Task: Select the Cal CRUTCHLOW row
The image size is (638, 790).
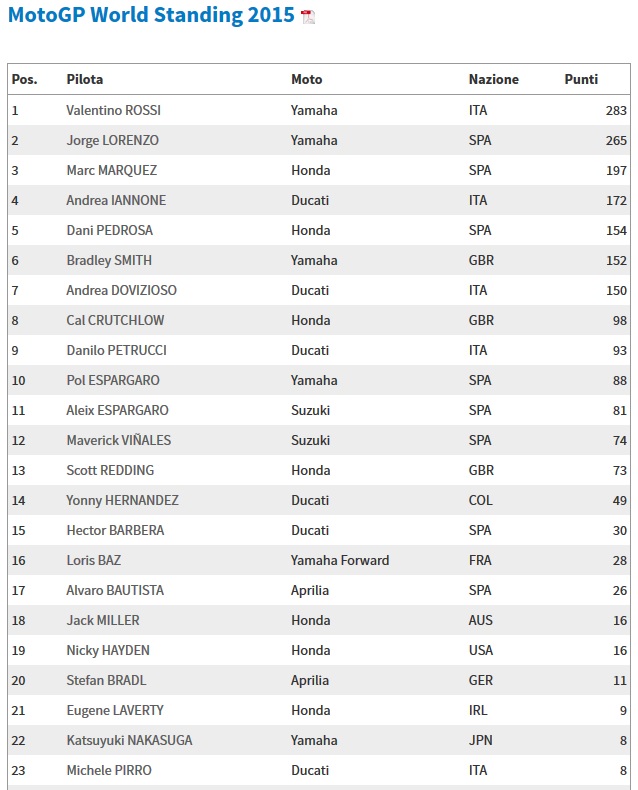Action: 319,320
